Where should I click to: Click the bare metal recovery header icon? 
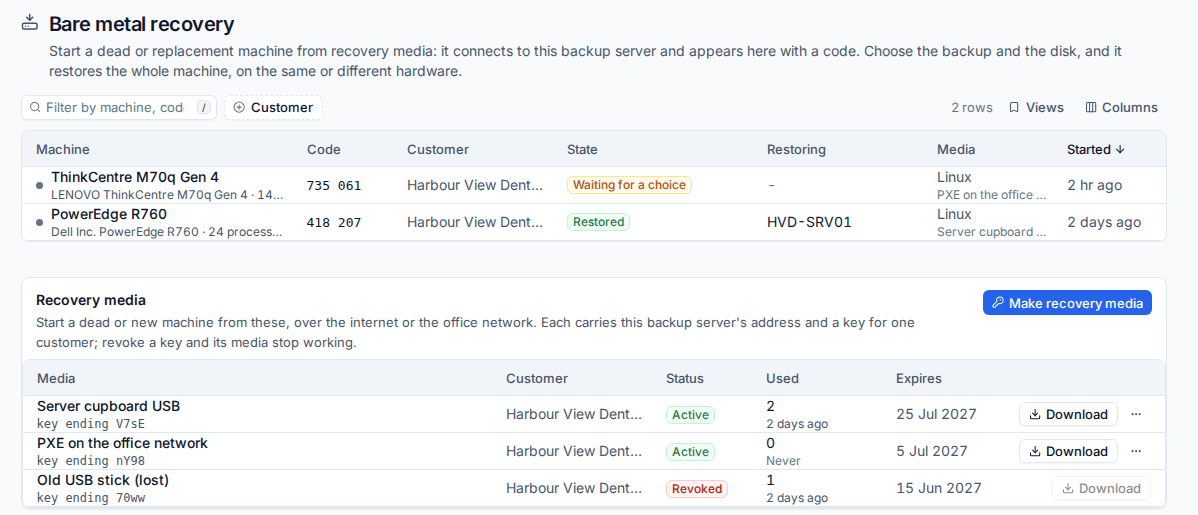pos(29,22)
